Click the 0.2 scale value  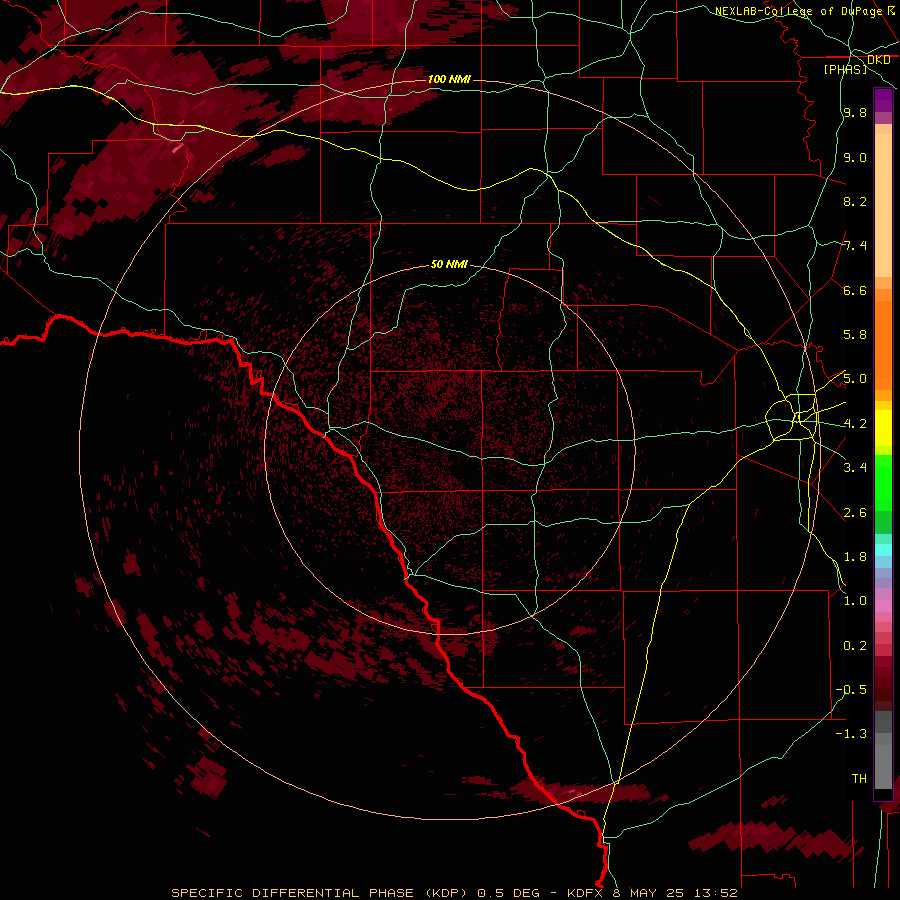pyautogui.click(x=855, y=646)
